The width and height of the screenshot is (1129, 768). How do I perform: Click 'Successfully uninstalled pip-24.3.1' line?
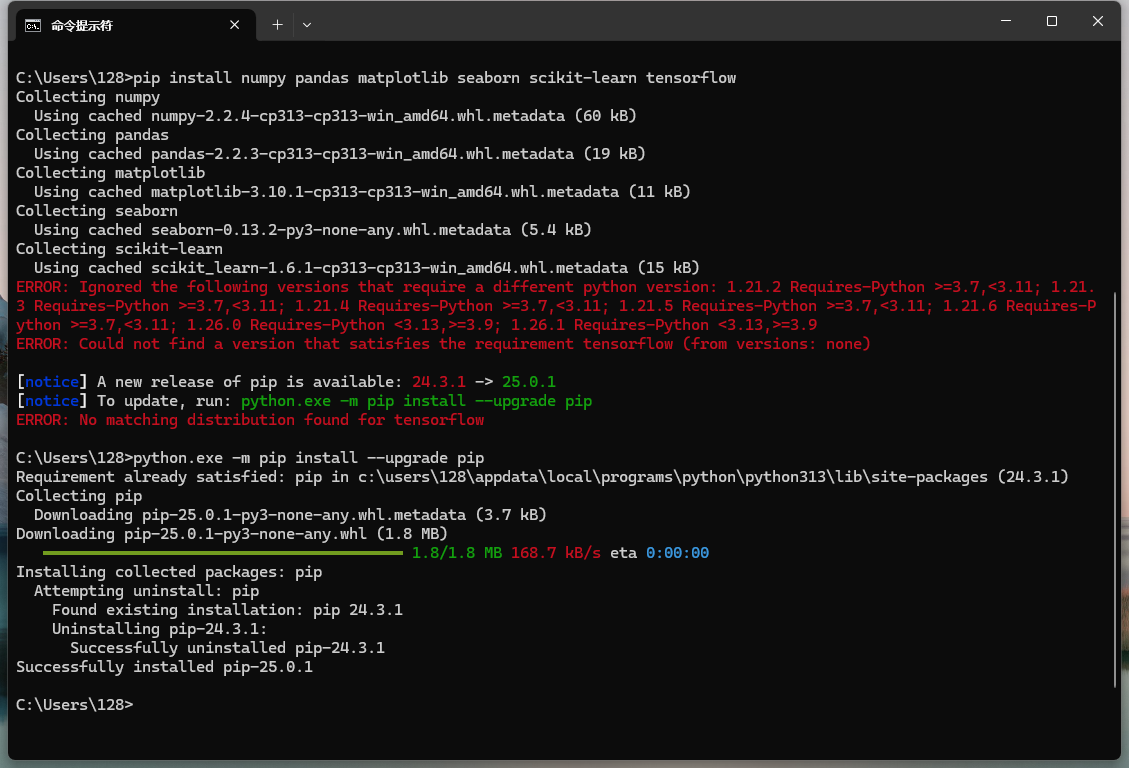click(x=228, y=648)
